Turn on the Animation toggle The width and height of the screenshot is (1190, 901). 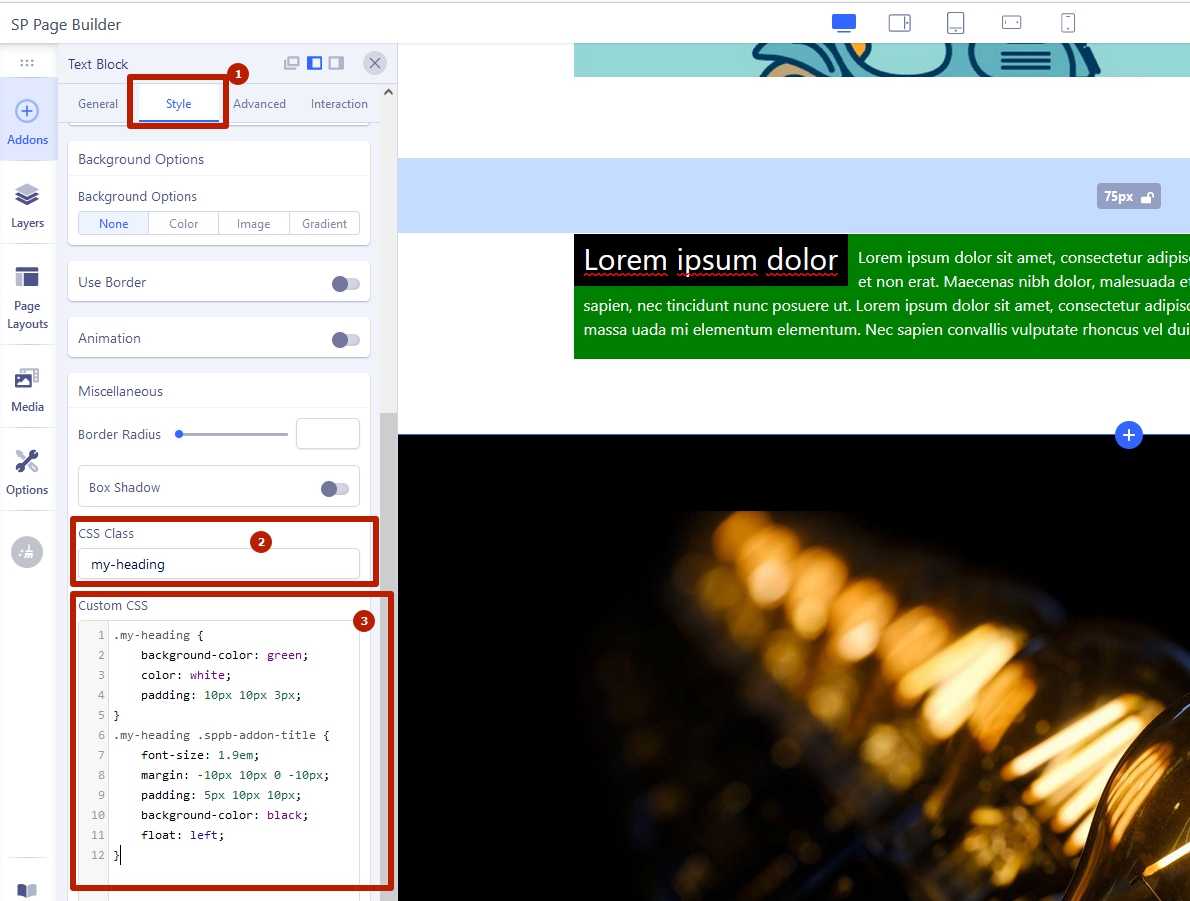coord(345,340)
